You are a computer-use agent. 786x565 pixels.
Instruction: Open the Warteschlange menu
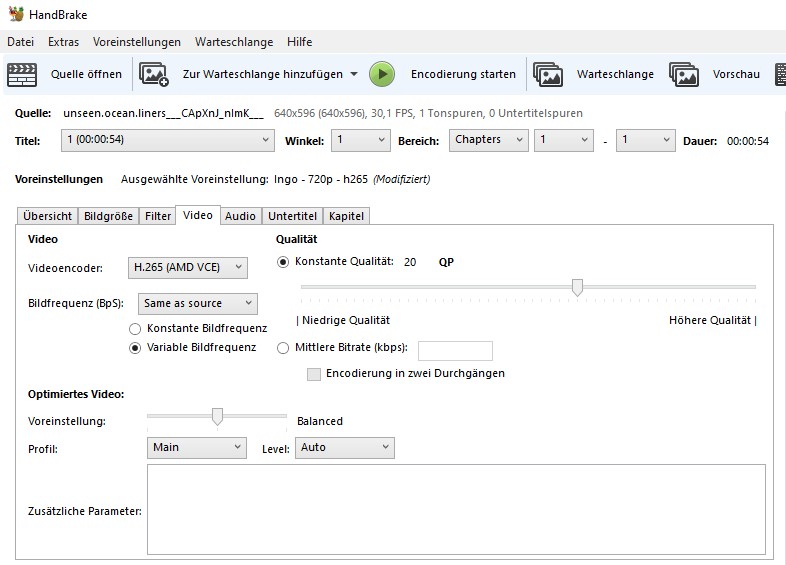234,42
